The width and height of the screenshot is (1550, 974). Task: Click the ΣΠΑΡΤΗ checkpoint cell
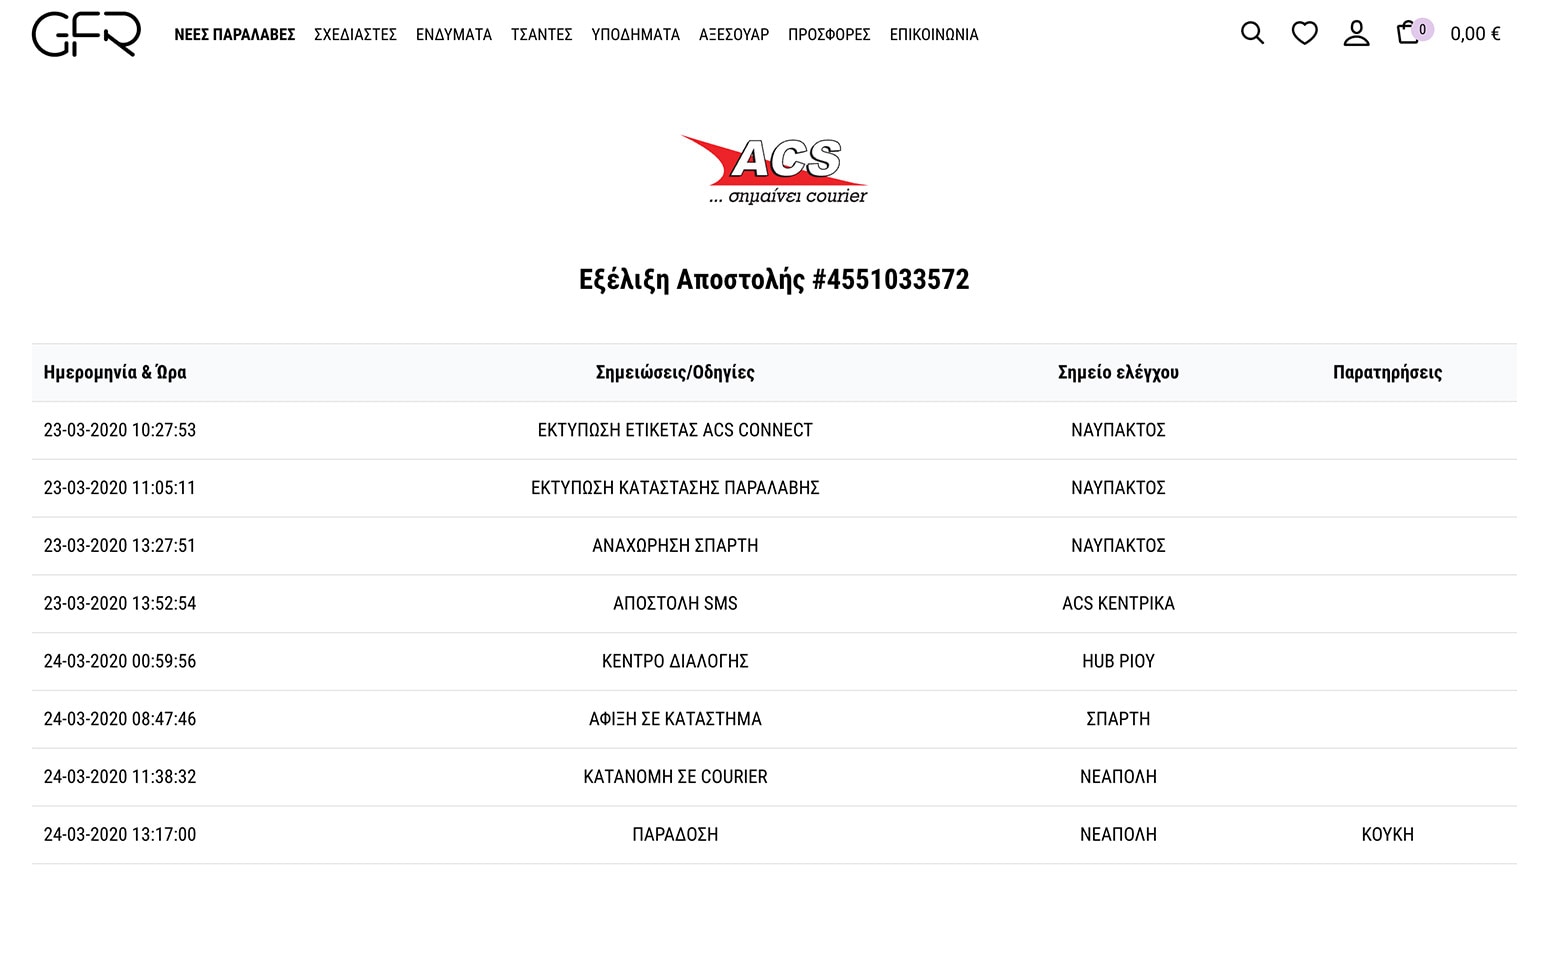1118,719
